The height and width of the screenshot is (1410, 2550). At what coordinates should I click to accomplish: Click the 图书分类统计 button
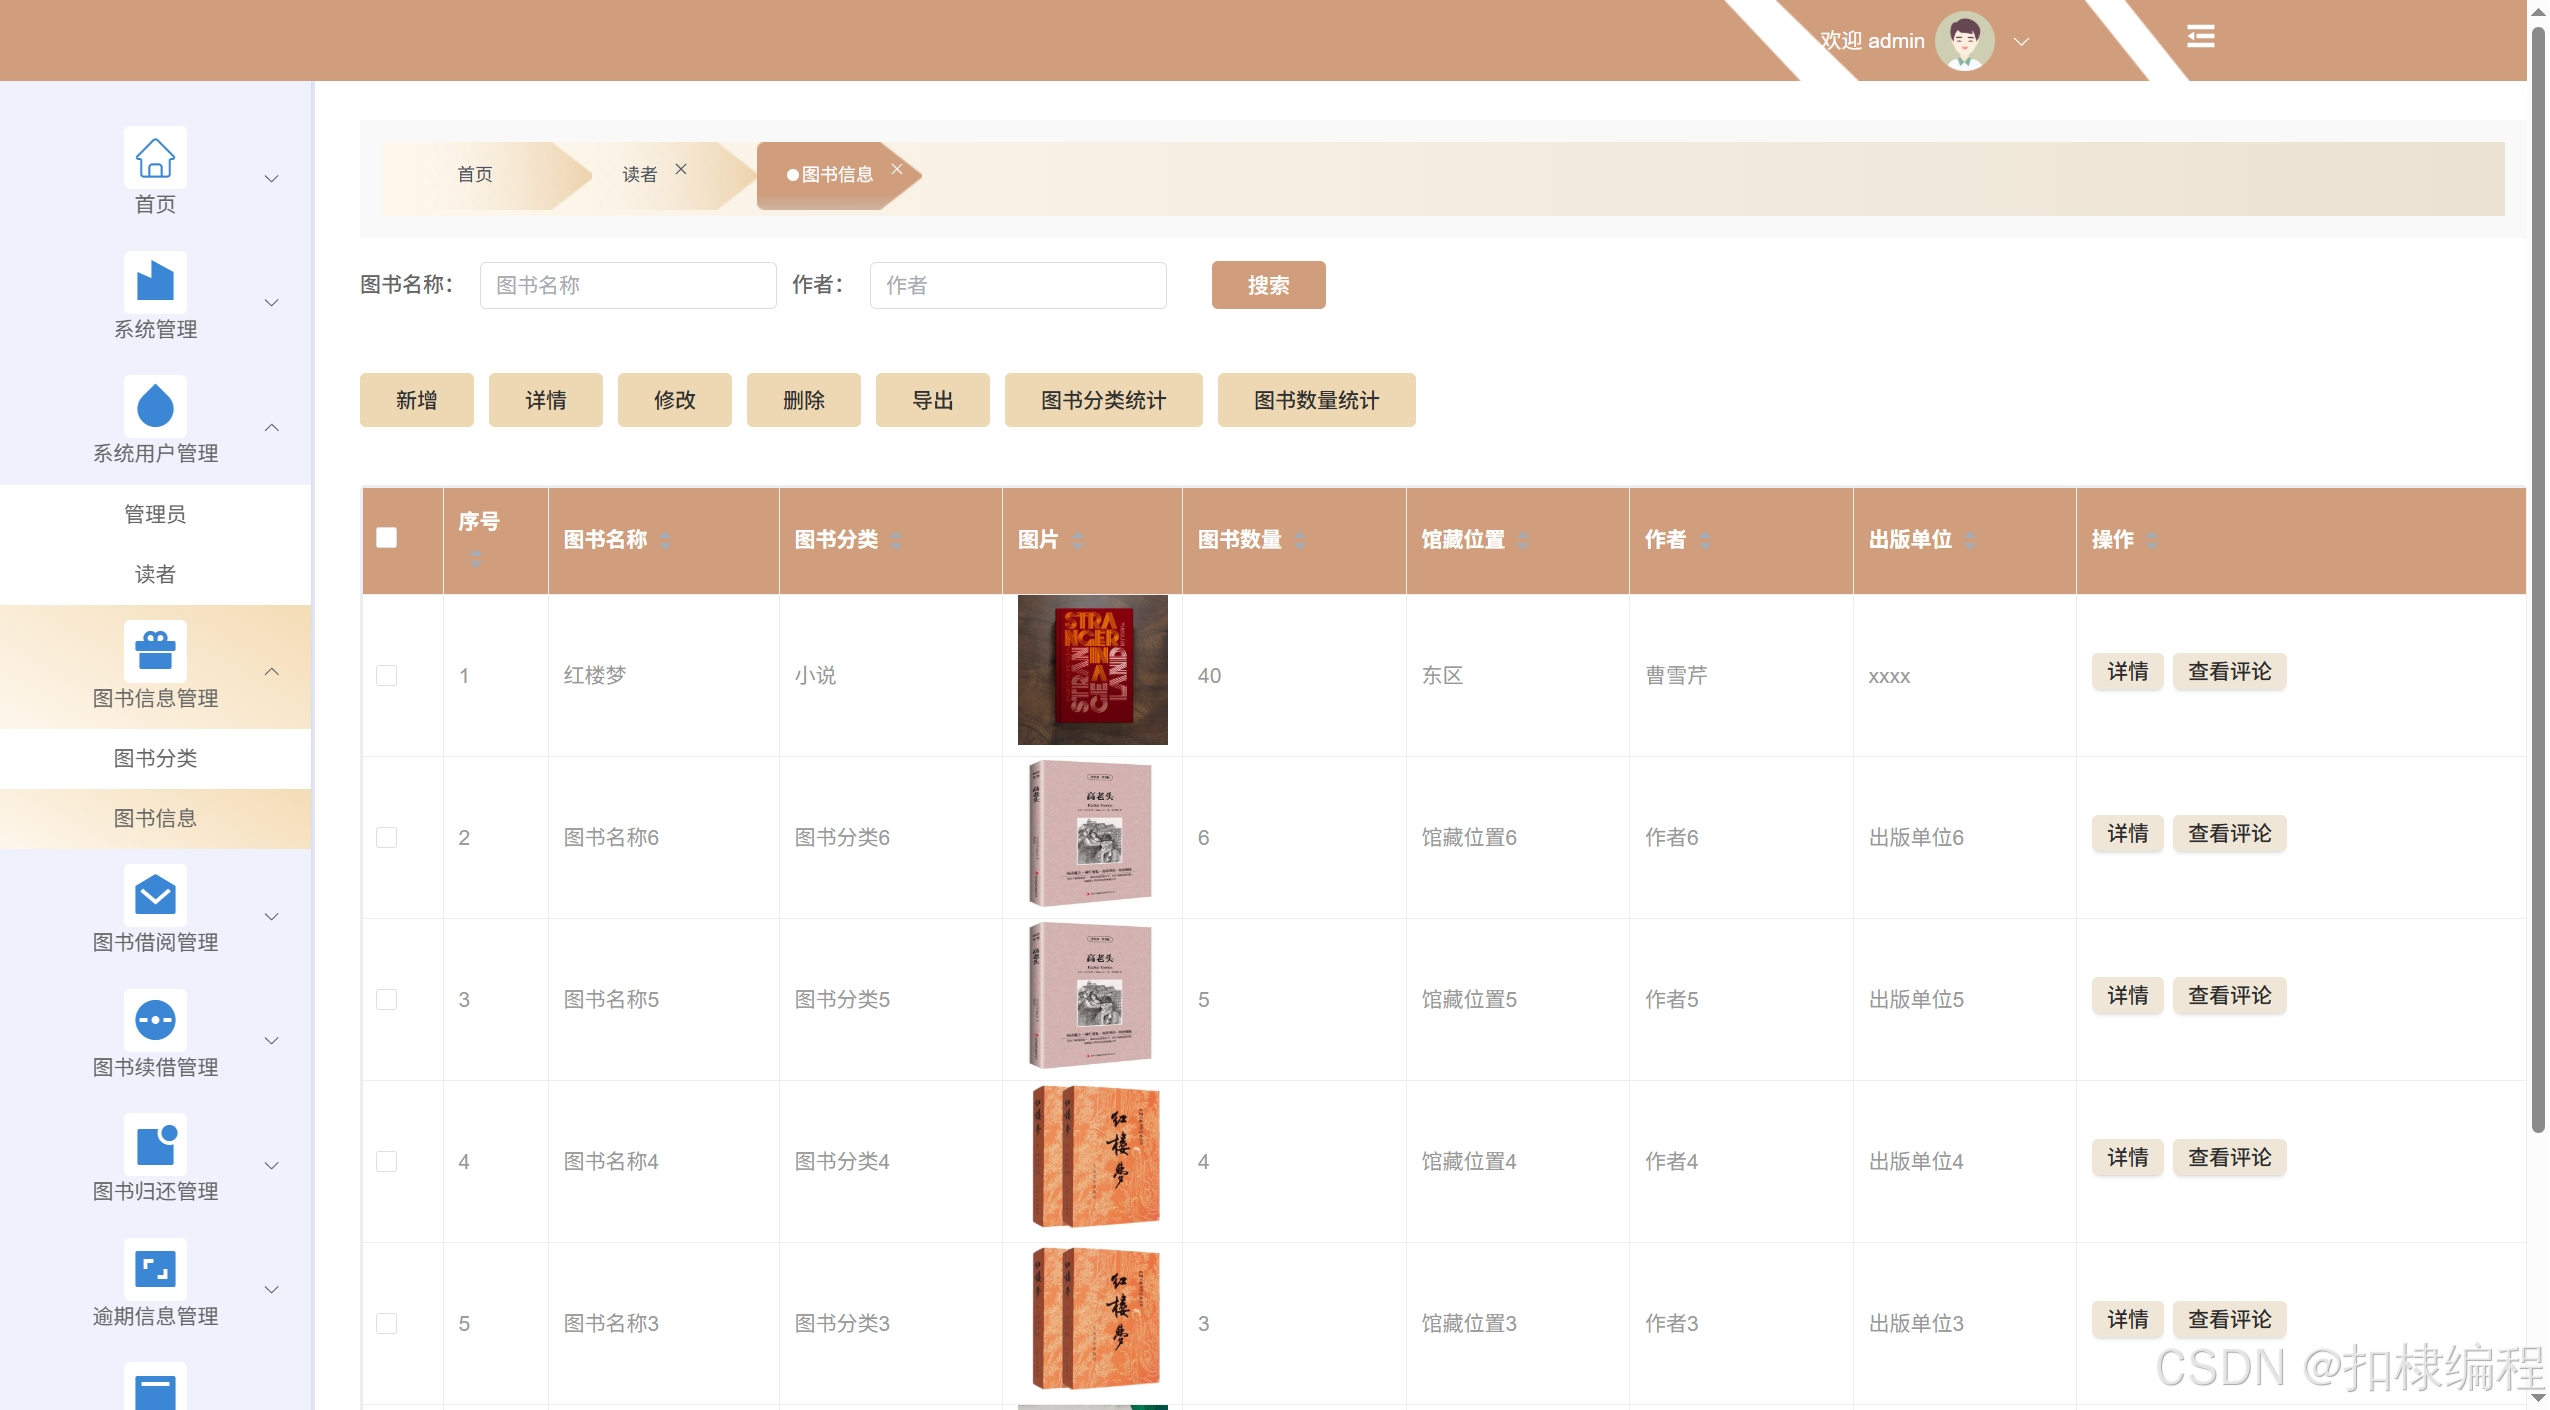coord(1102,401)
